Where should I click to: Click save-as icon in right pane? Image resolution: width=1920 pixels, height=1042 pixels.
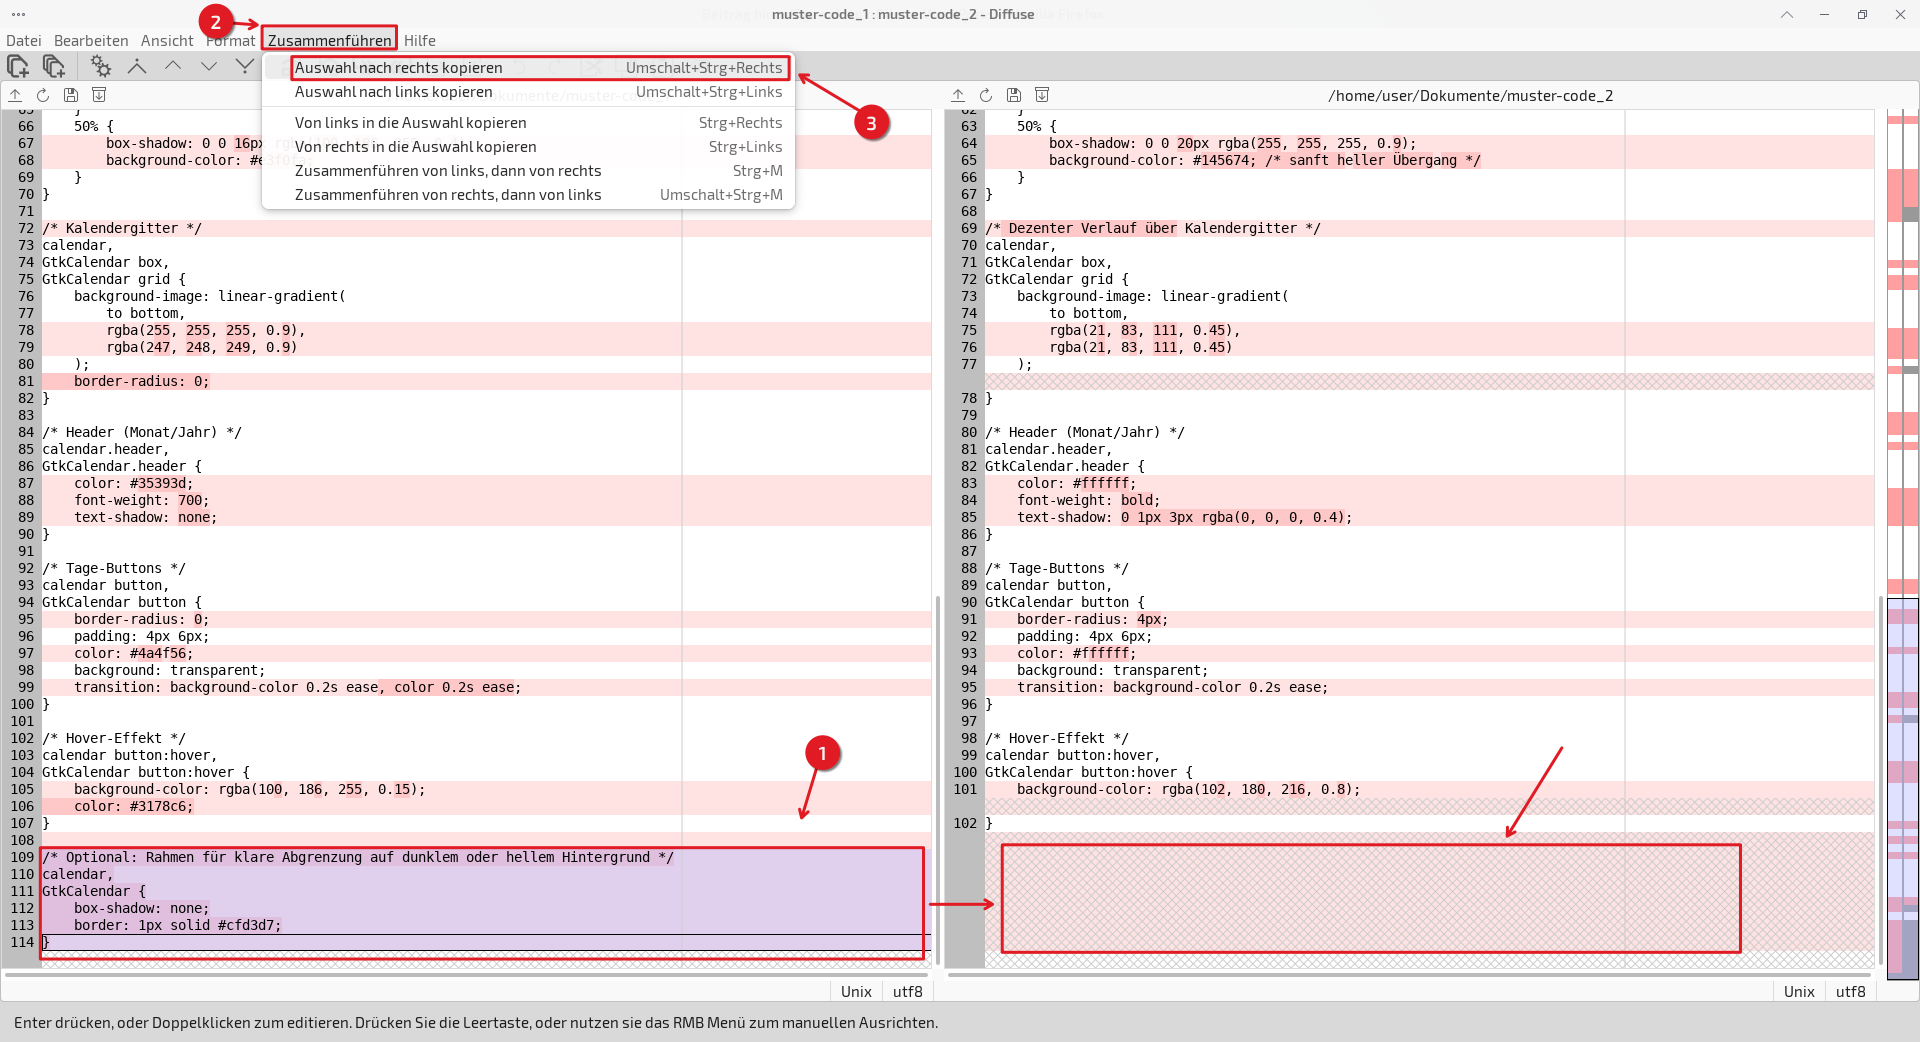(x=1042, y=95)
